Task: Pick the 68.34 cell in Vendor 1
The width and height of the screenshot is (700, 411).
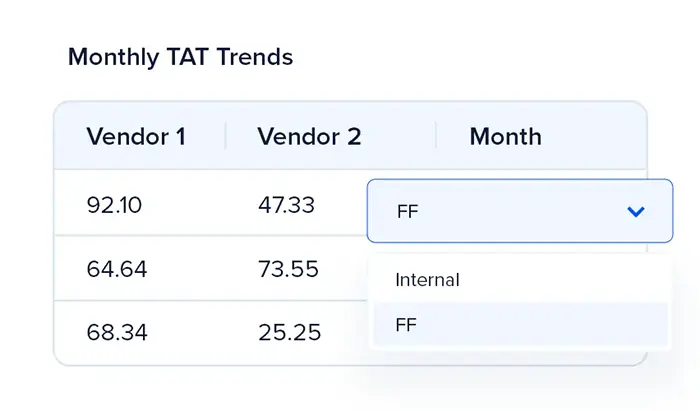Action: point(116,331)
